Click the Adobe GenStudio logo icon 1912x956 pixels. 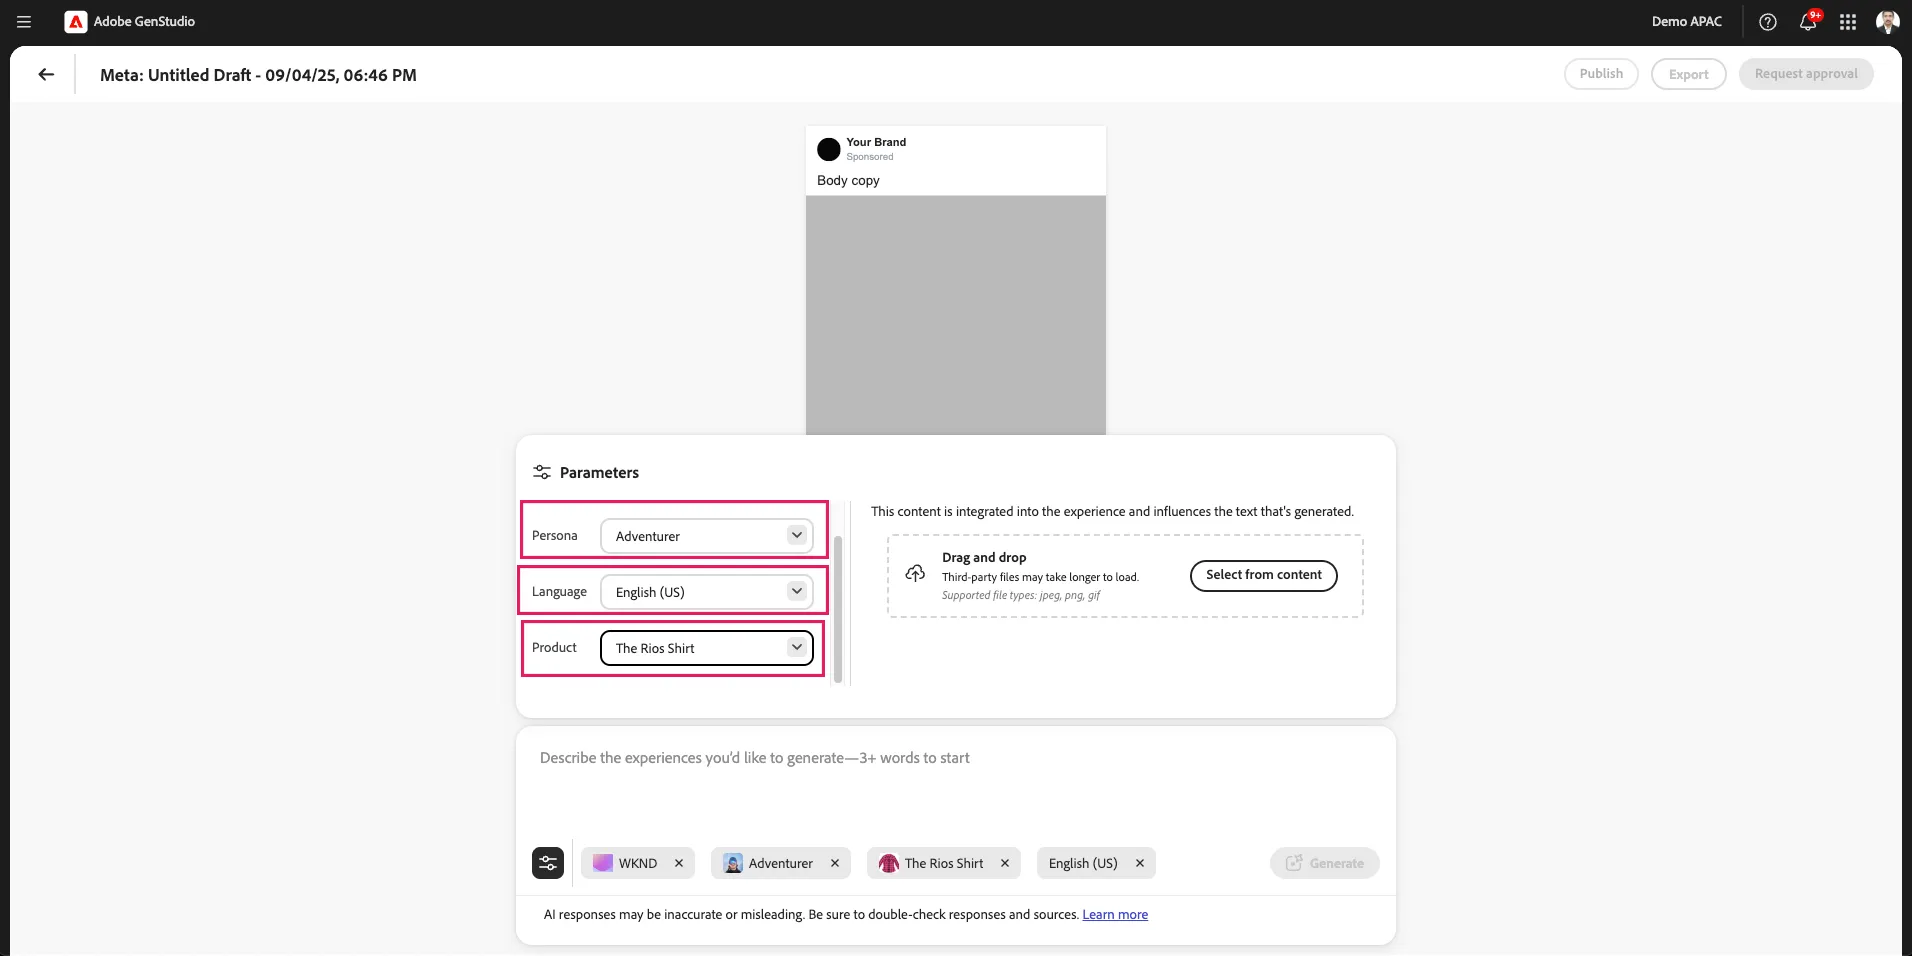pyautogui.click(x=76, y=21)
